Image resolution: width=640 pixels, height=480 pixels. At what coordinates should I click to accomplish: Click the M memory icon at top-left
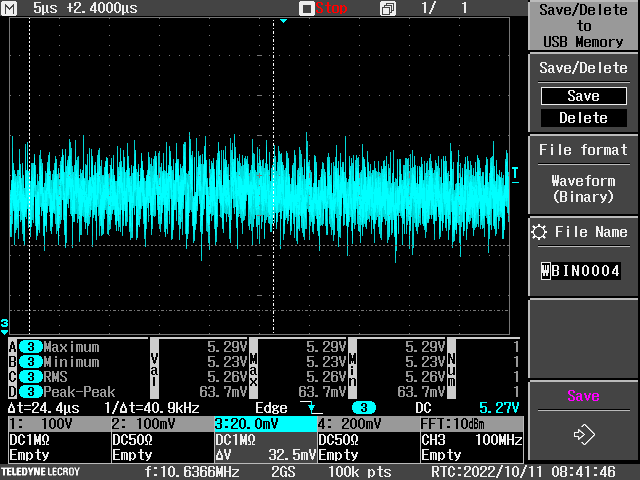coord(10,8)
